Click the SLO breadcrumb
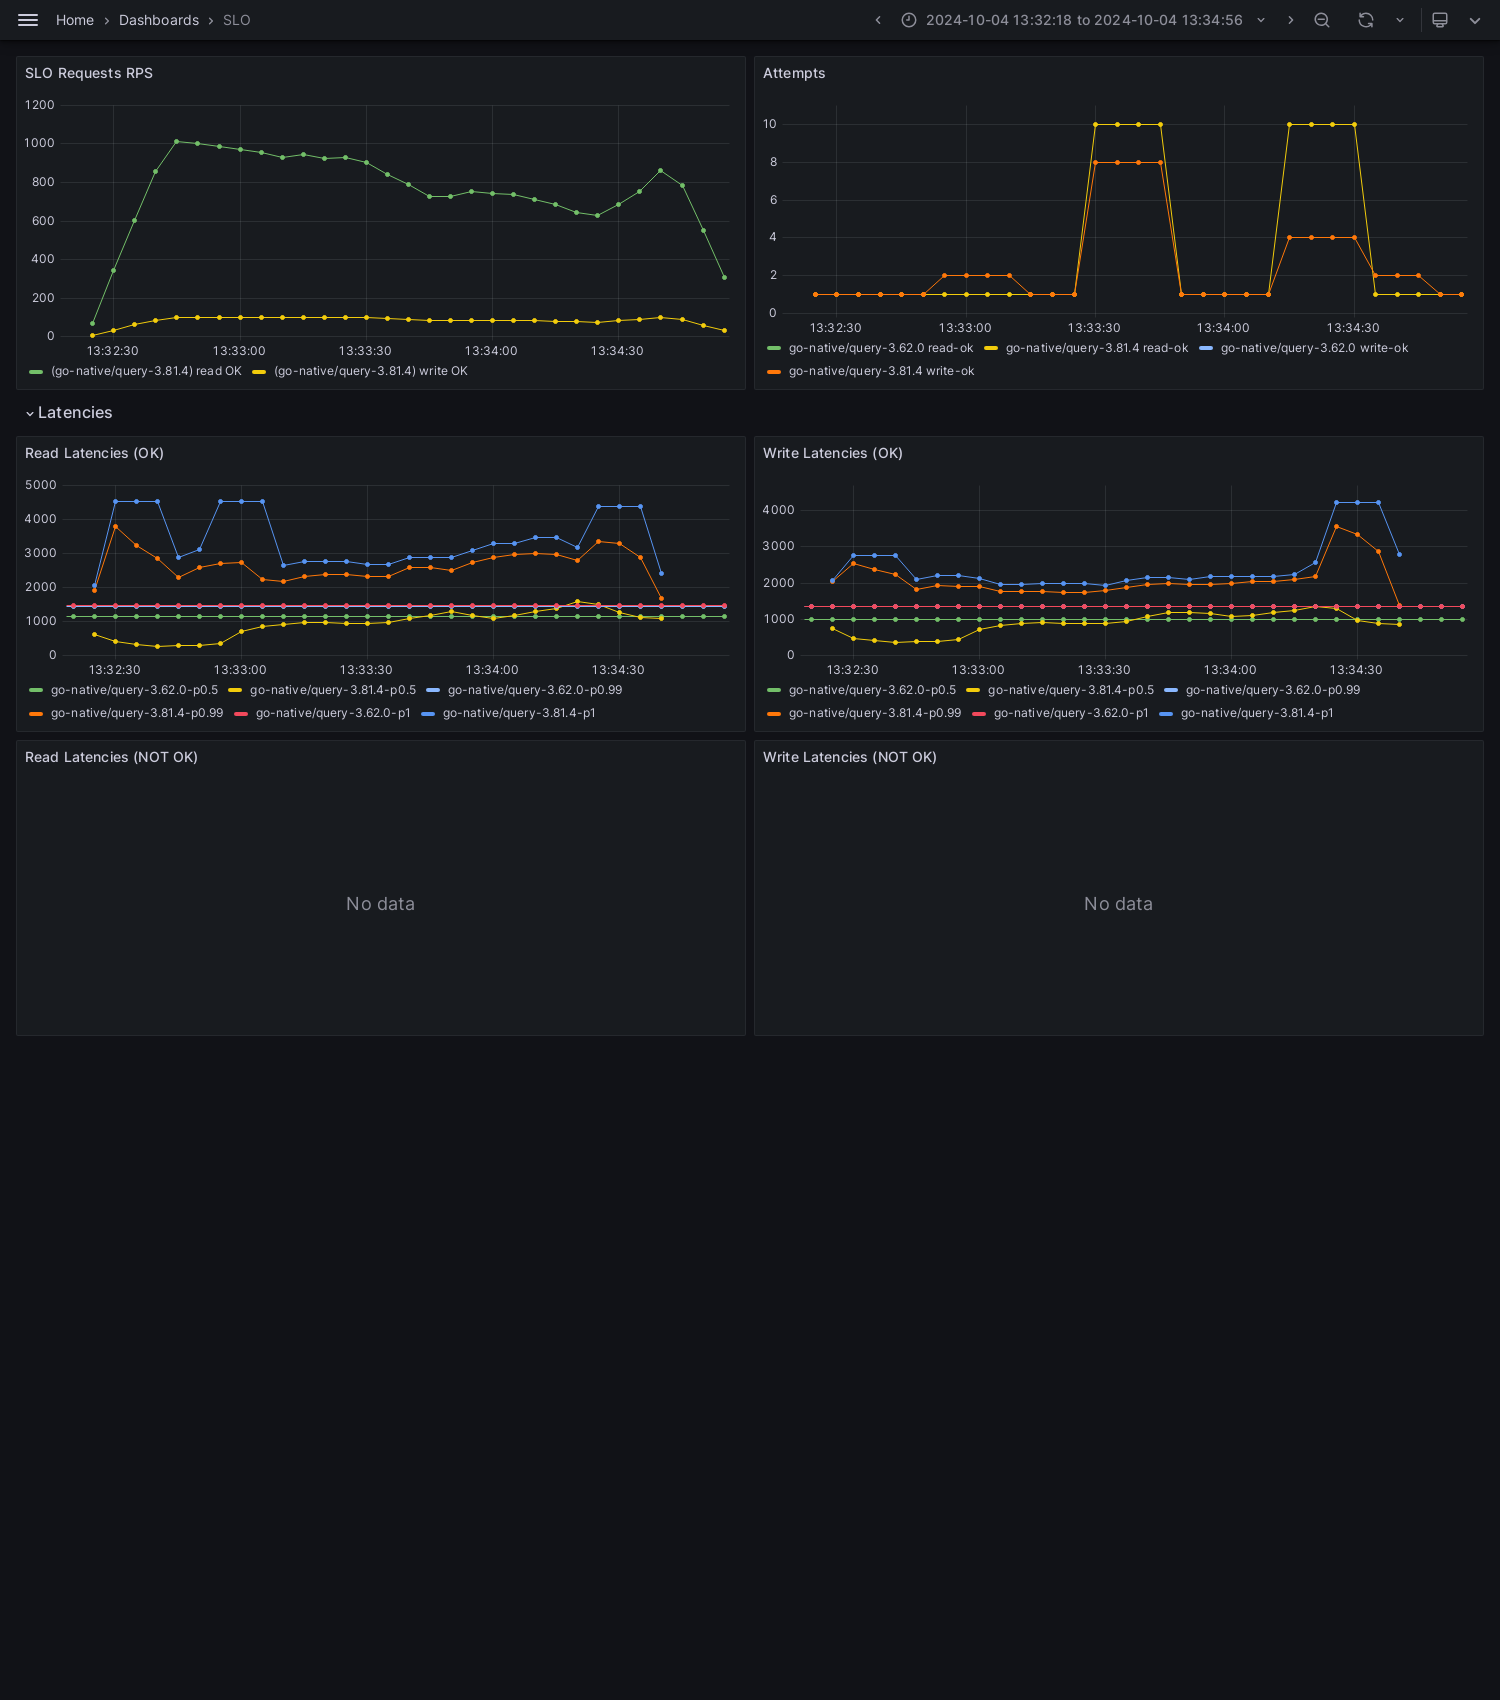1500x1700 pixels. click(x=237, y=20)
